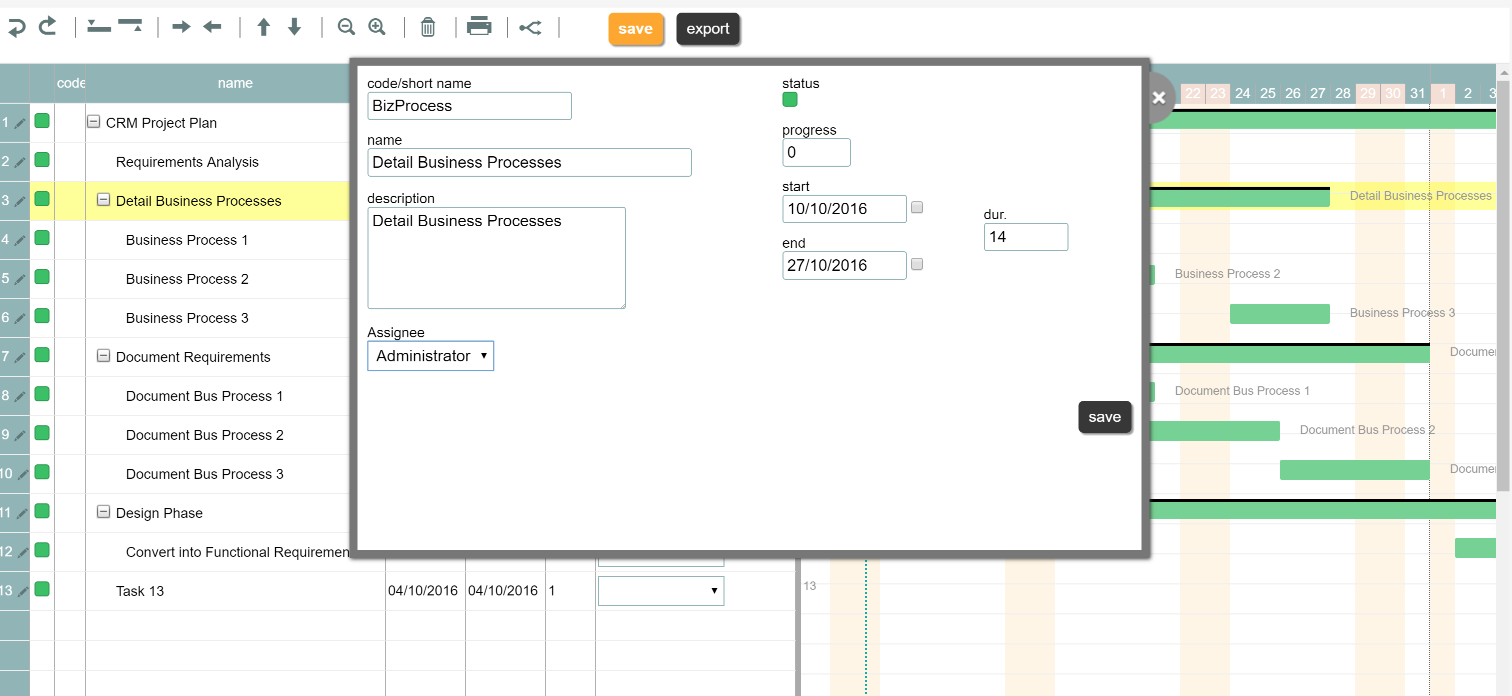
Task: Delete the selected task with the trash icon
Action: (428, 27)
